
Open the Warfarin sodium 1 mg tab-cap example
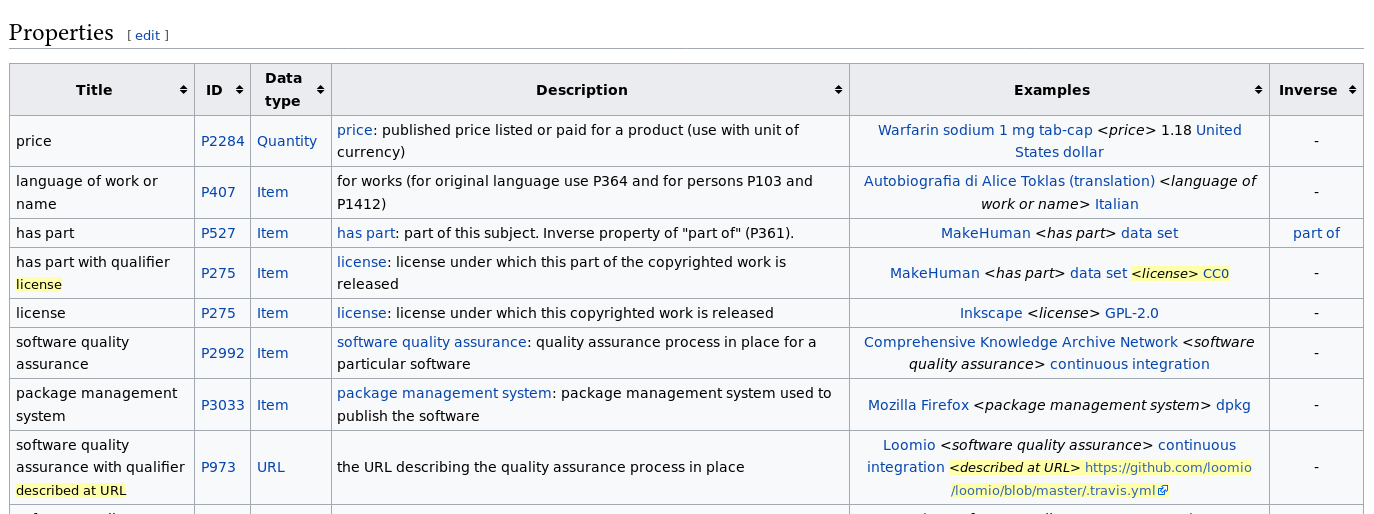(x=984, y=130)
